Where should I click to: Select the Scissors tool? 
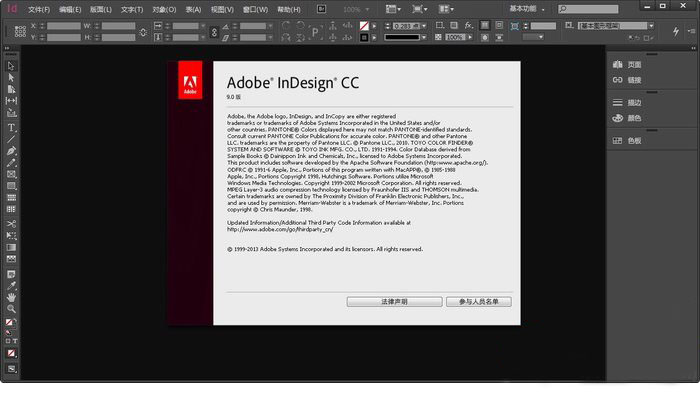click(11, 224)
